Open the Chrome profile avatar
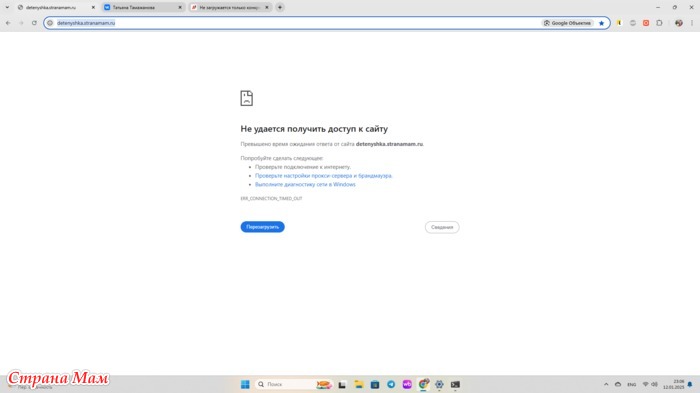Screen dimensions: 700x393 [x=679, y=23]
